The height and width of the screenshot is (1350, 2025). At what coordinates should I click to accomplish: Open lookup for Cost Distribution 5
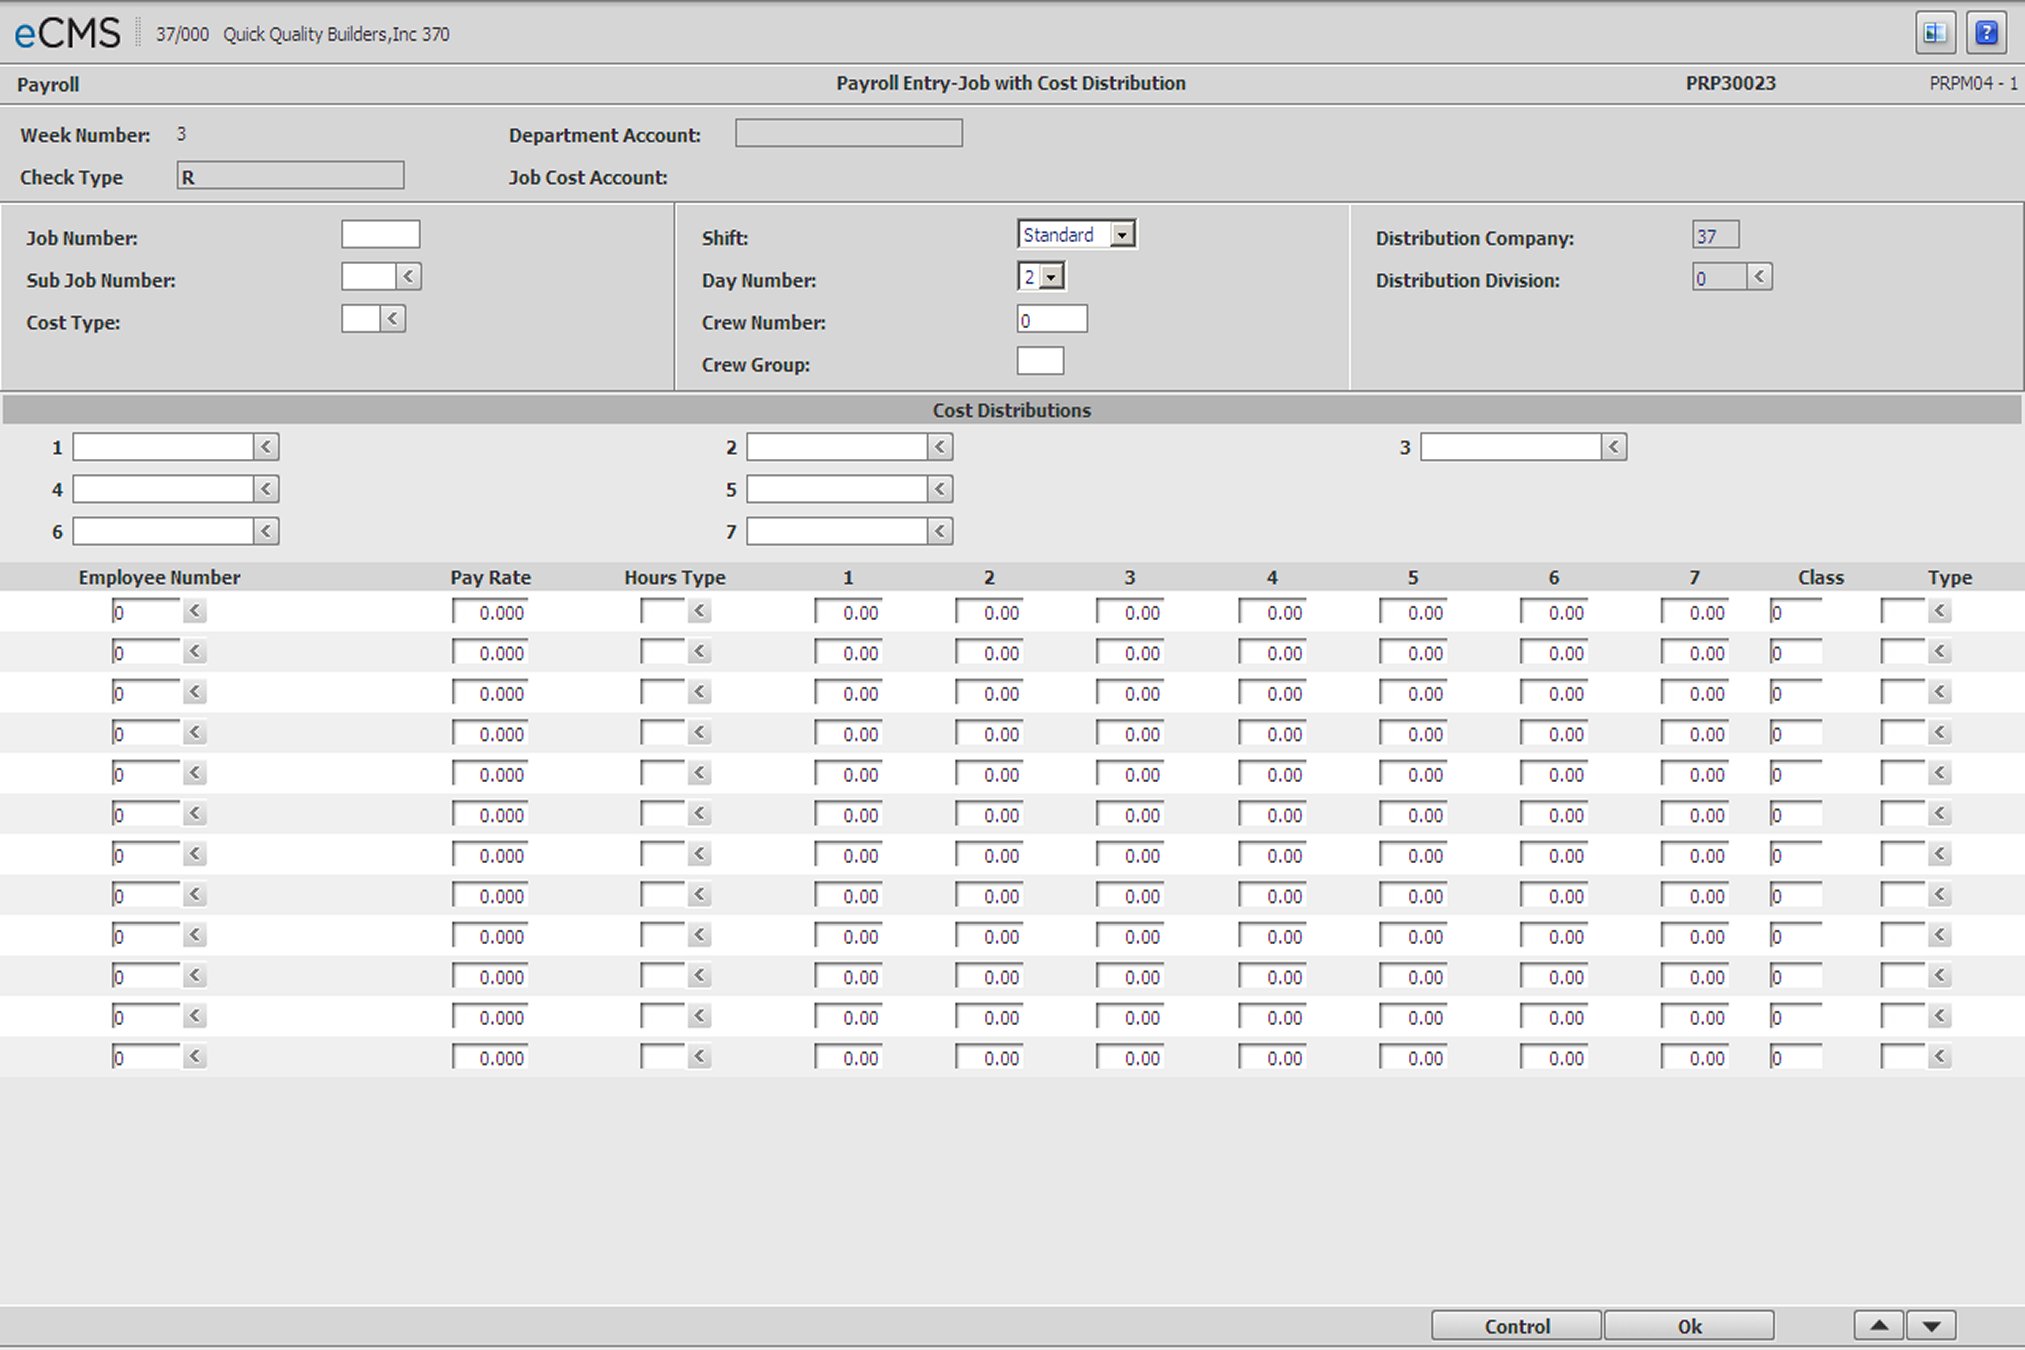coord(940,489)
